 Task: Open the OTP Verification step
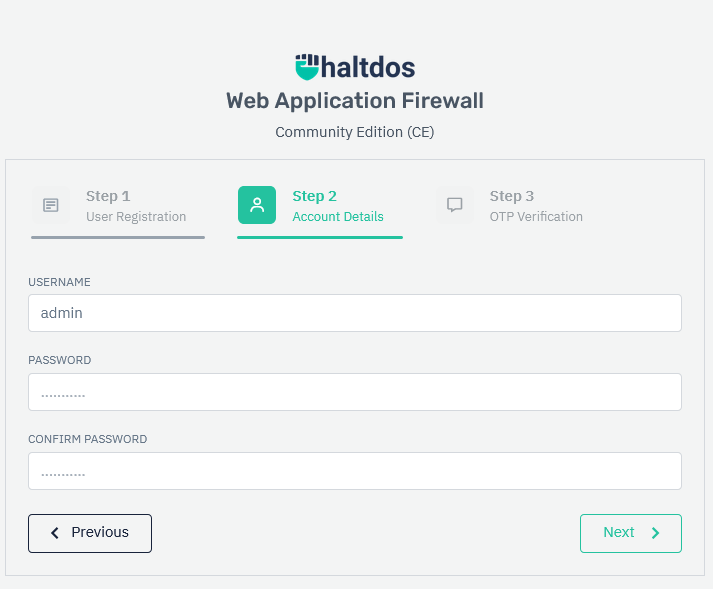(536, 216)
